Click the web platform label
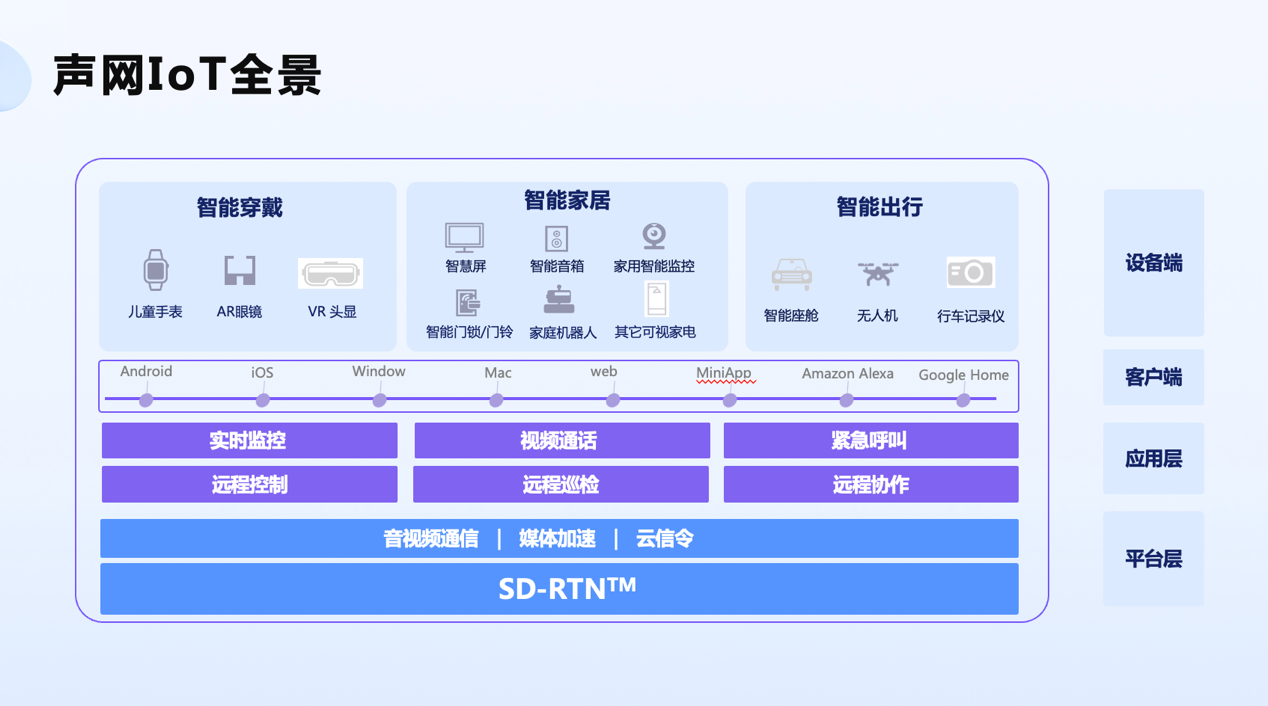This screenshot has height=706, width=1268. 604,372
